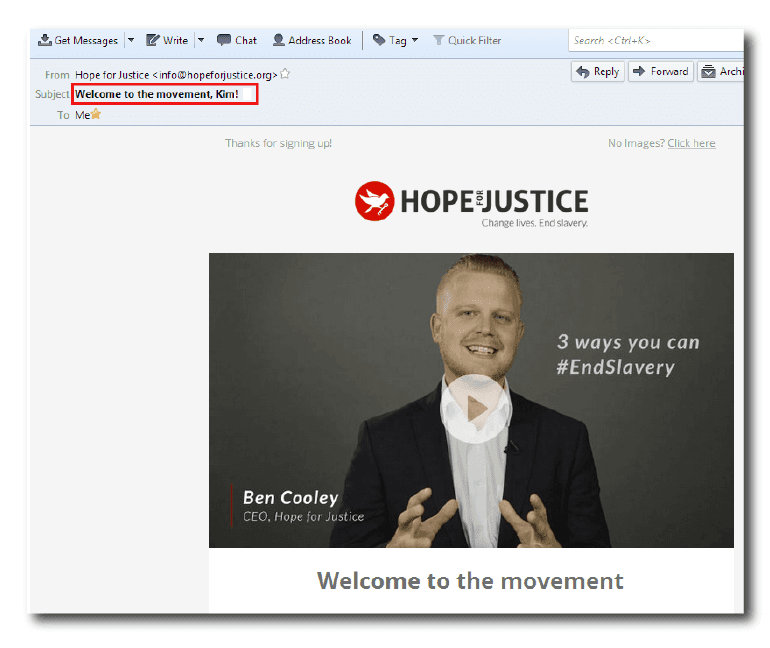770x648 pixels.
Task: Click the Hope for Justice bird logo
Action: click(x=374, y=201)
